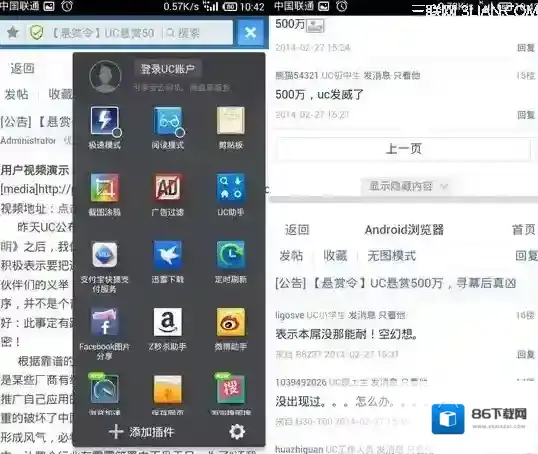Click the Android浏览器 forum title
538x454 pixels.
[404, 230]
